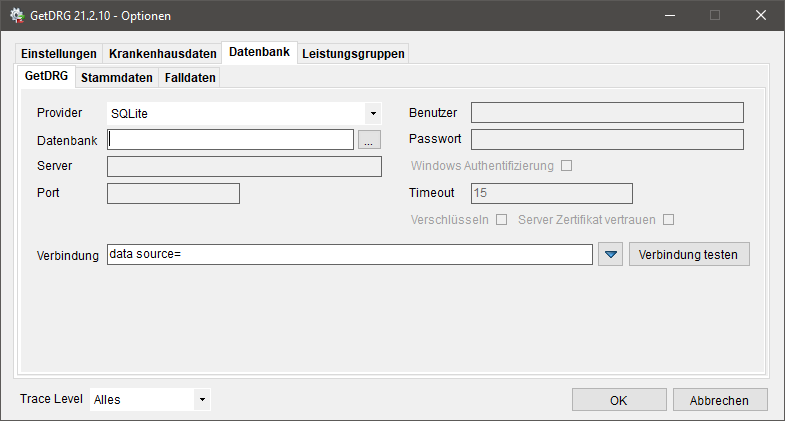Focus the Datenbank input field
The image size is (785, 421).
point(230,140)
